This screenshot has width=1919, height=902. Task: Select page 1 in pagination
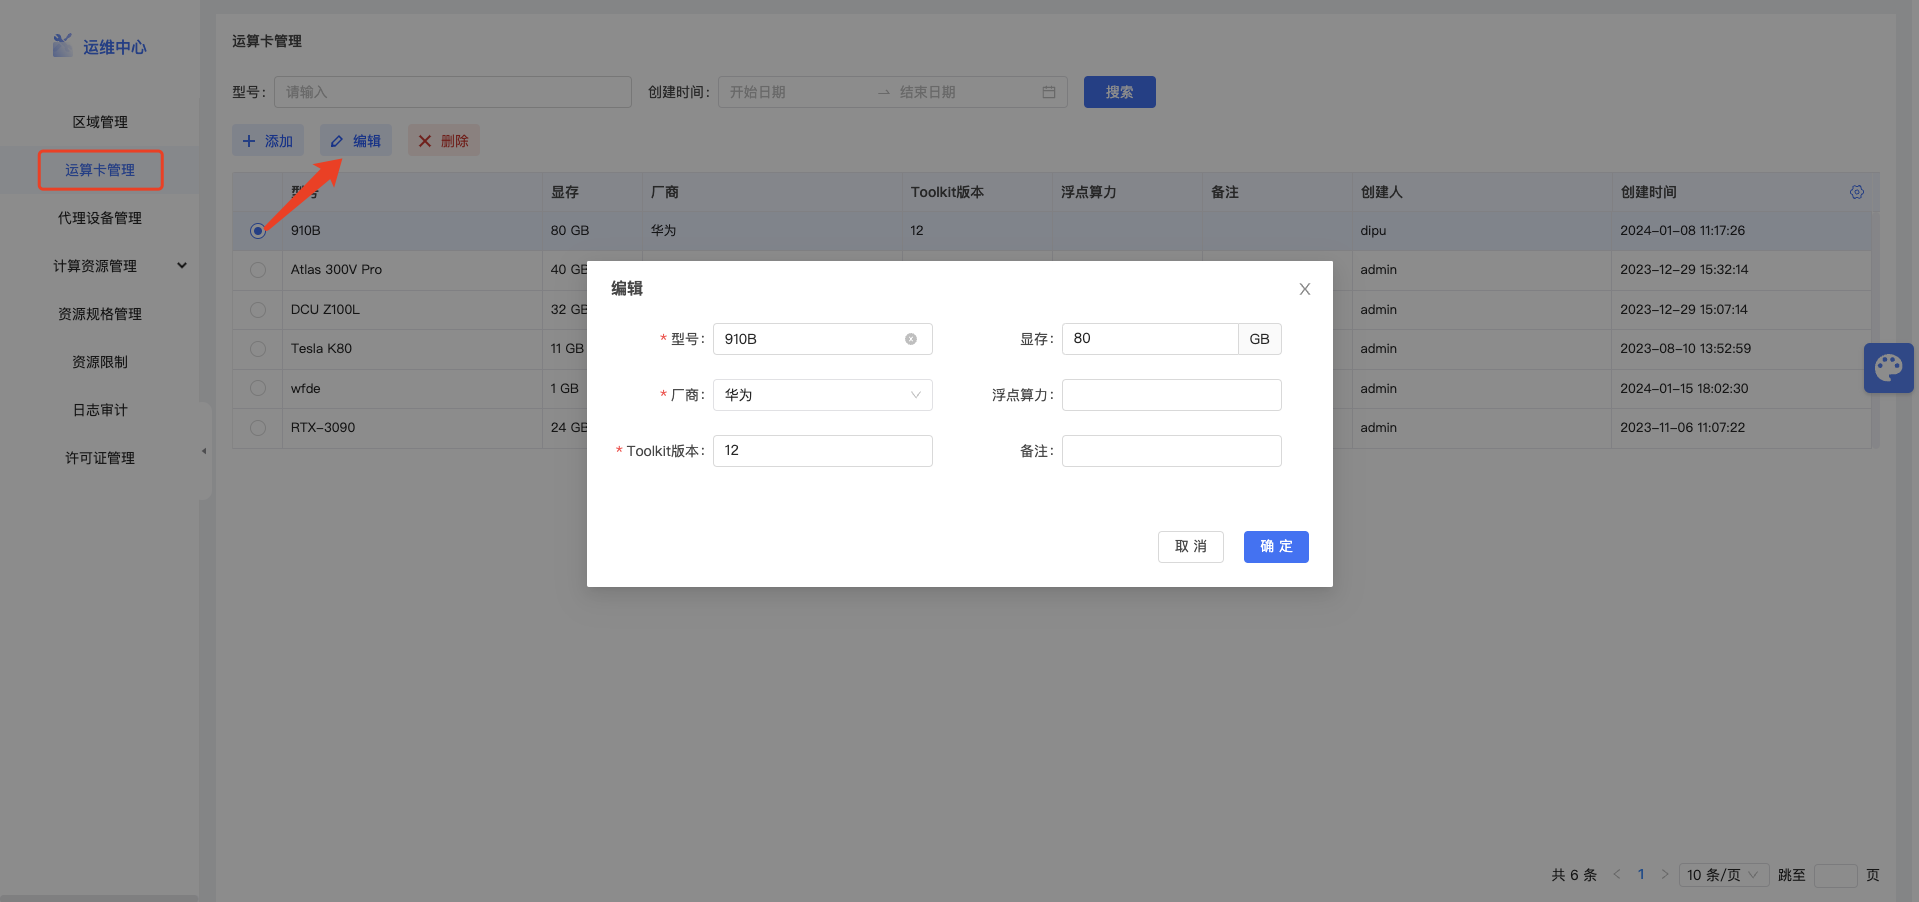tap(1641, 875)
